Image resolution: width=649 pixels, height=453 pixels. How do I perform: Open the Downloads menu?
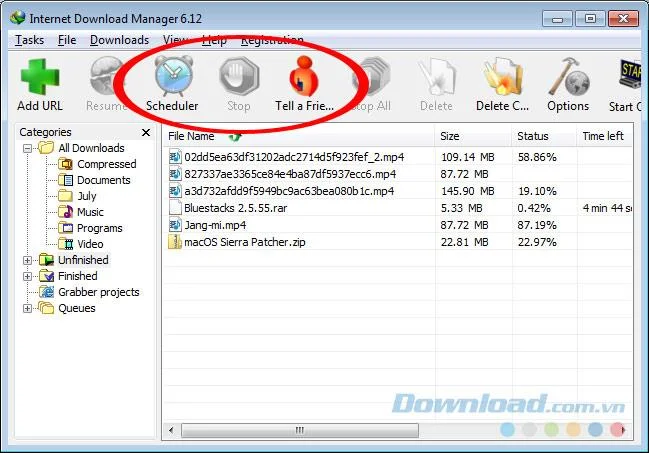click(120, 40)
